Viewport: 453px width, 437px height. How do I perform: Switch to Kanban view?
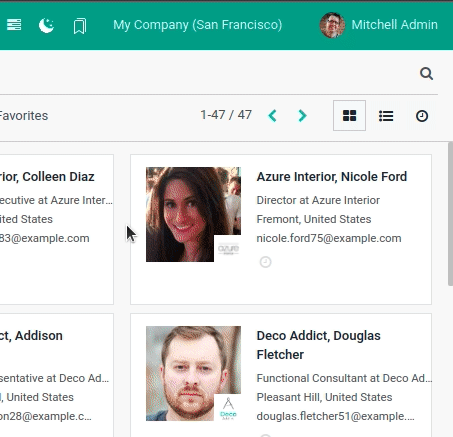tap(349, 116)
